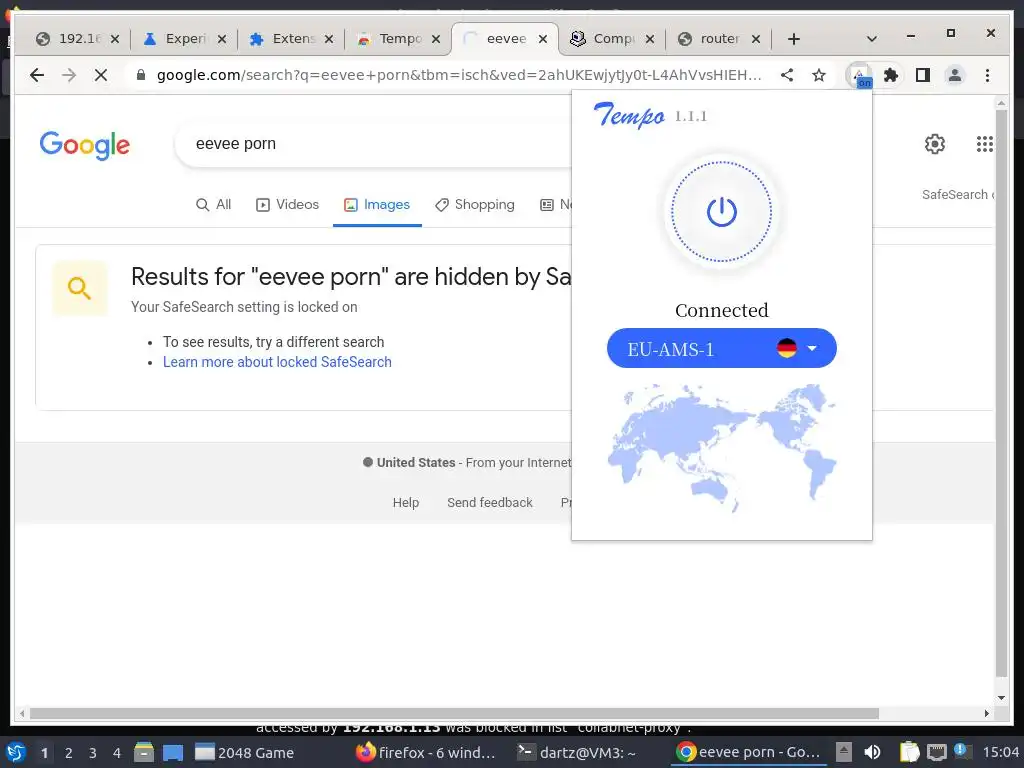Stop loading the page
1024x768 pixels.
101,75
